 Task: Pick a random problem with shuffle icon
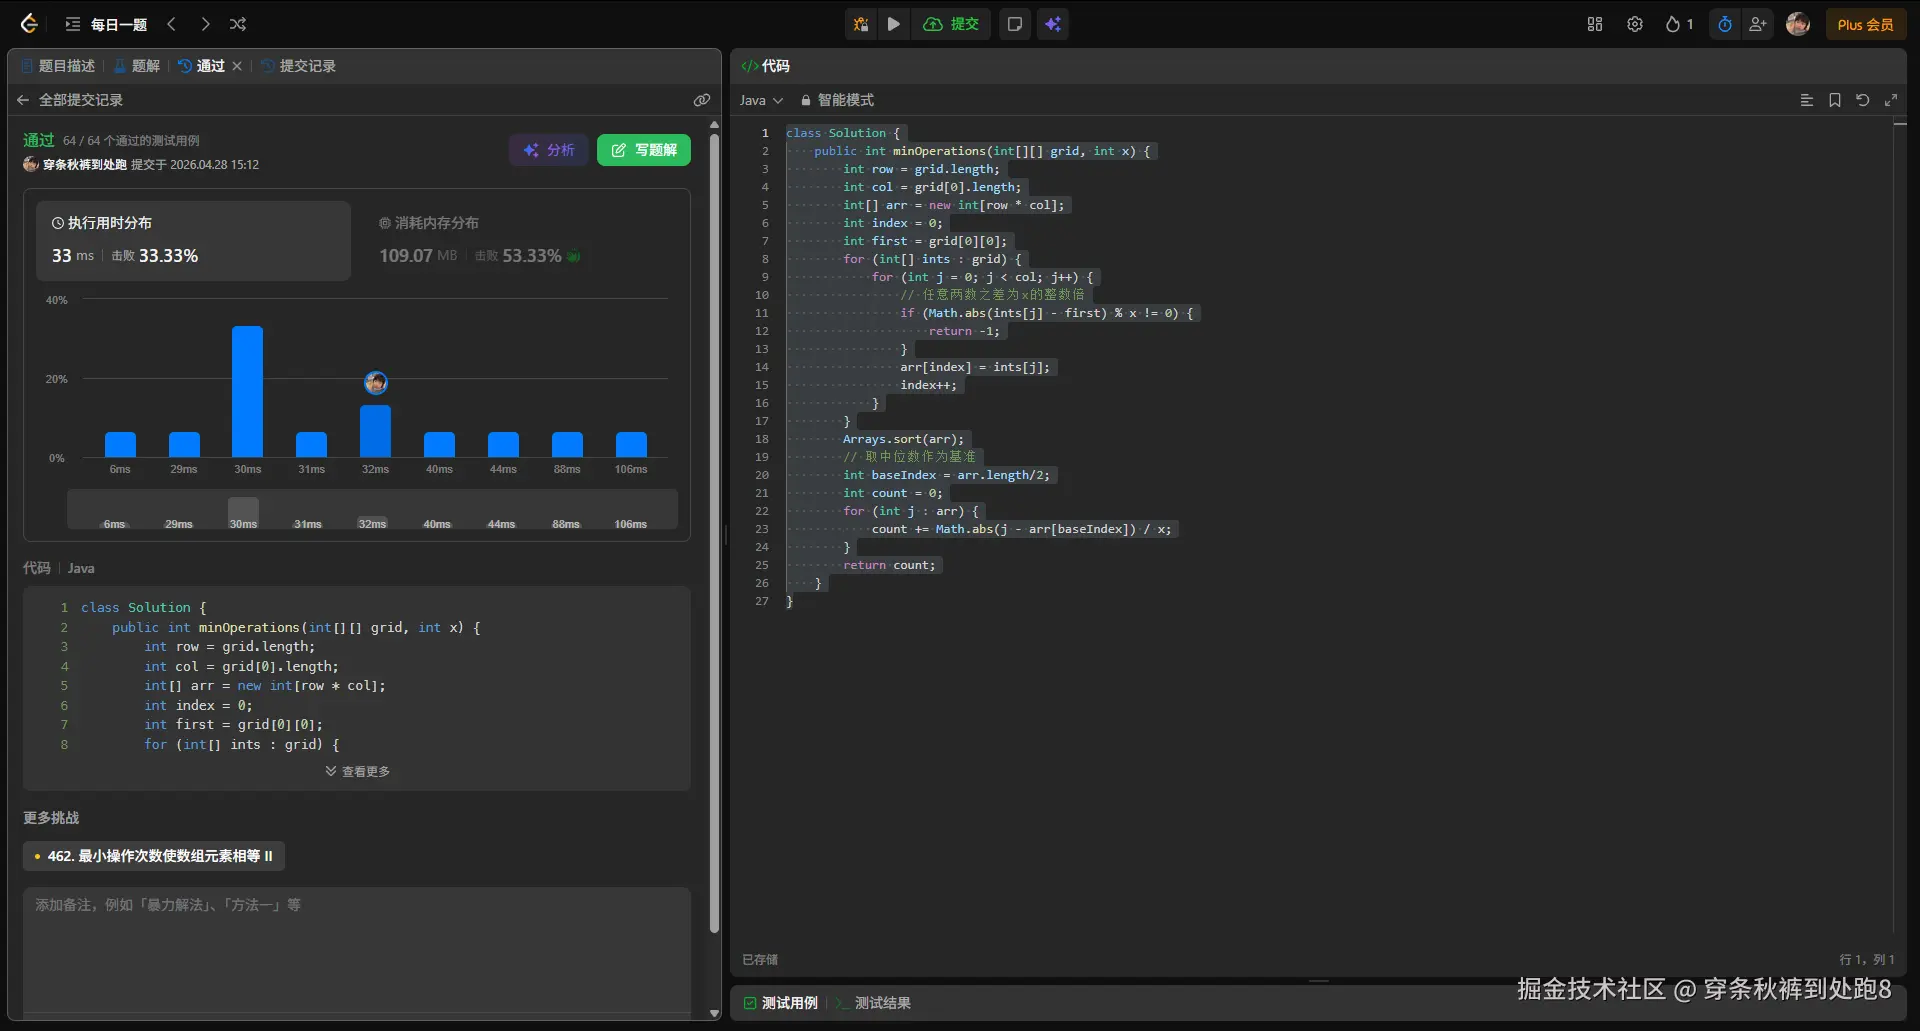point(238,24)
